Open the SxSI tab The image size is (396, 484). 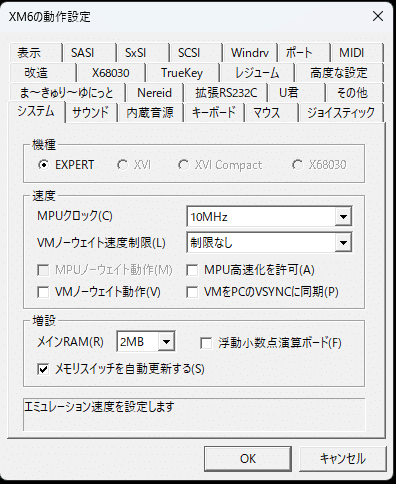(143, 53)
